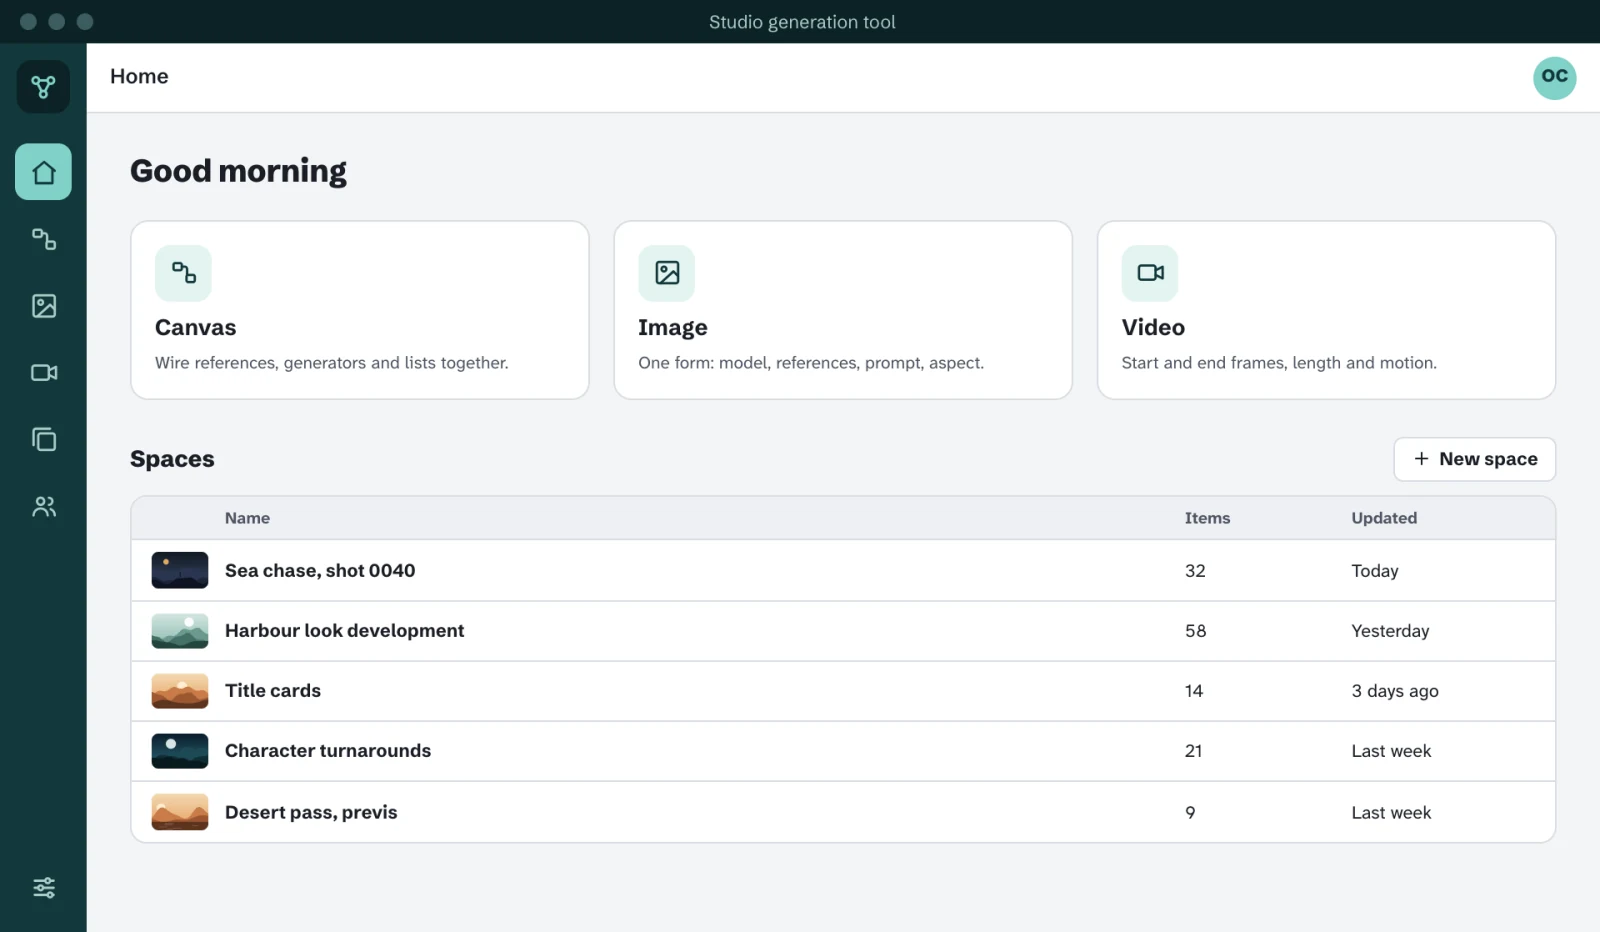Open the Video card
The width and height of the screenshot is (1600, 932).
[x=1326, y=310]
